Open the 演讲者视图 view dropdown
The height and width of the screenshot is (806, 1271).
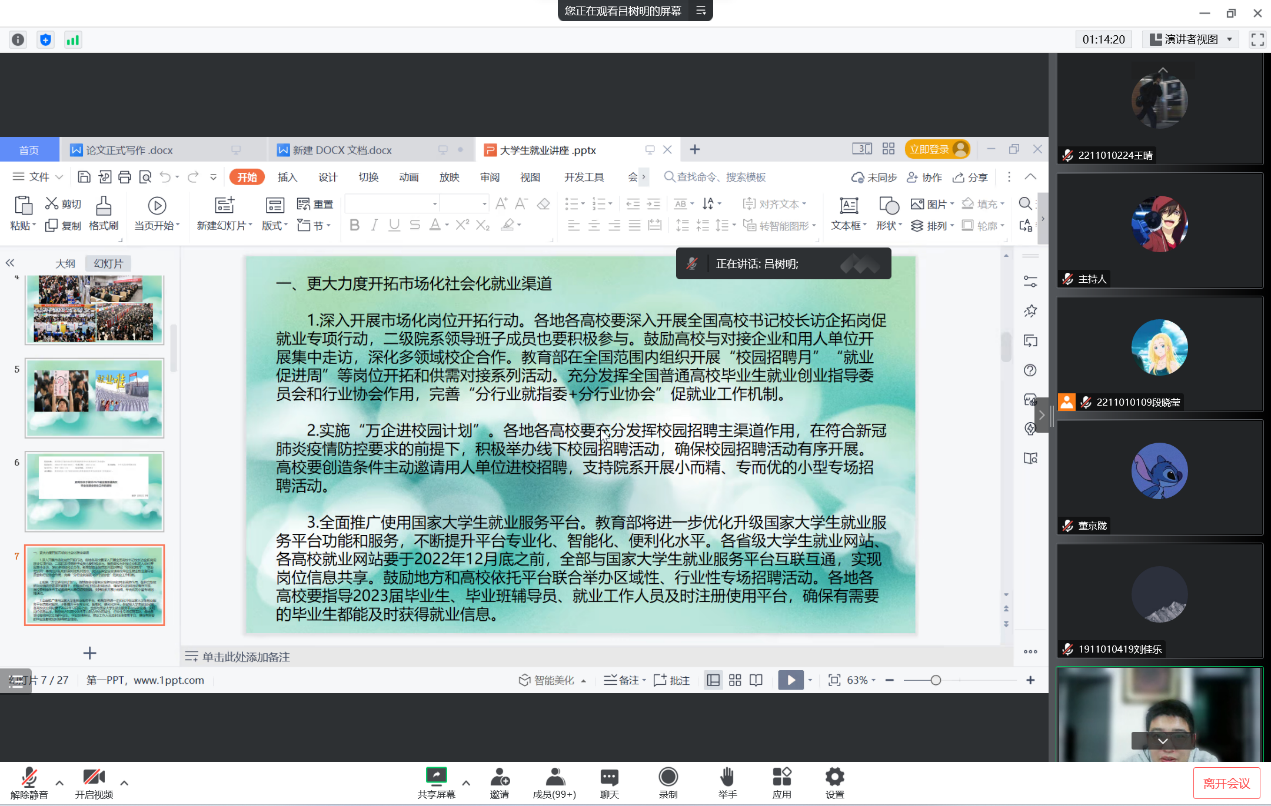click(x=1191, y=39)
